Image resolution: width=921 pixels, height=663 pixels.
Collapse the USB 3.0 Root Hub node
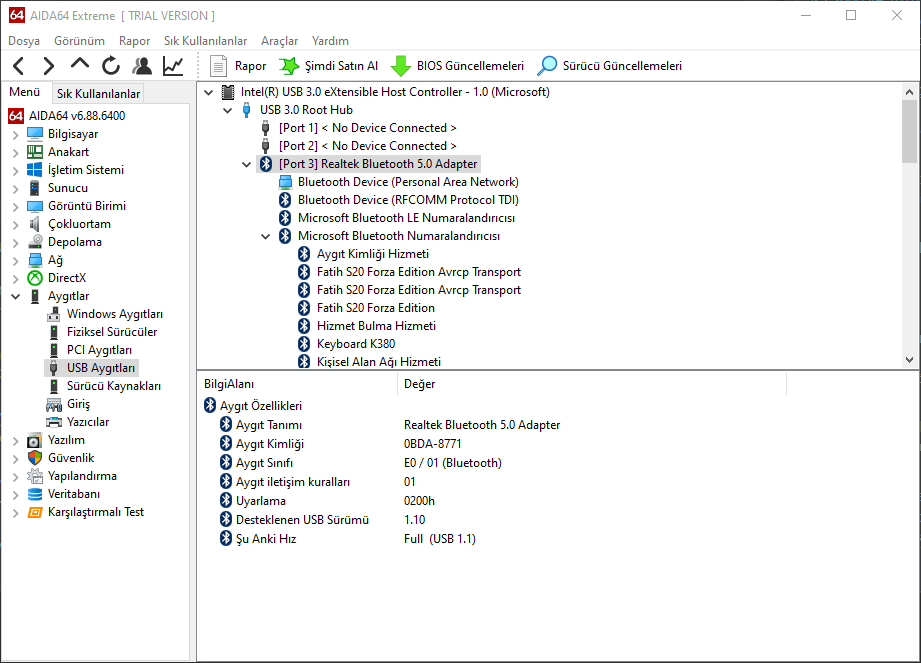point(228,110)
